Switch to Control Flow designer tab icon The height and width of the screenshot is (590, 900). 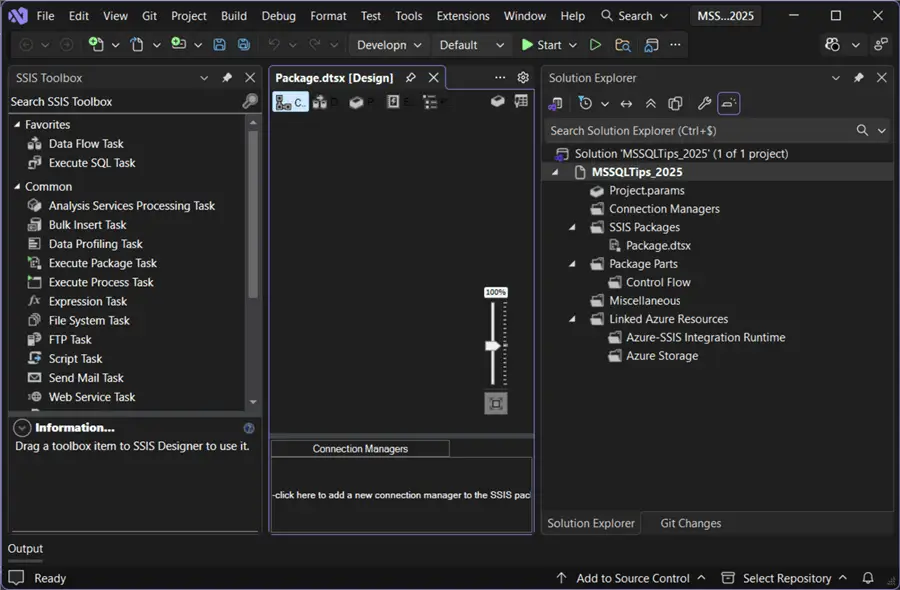click(x=290, y=102)
